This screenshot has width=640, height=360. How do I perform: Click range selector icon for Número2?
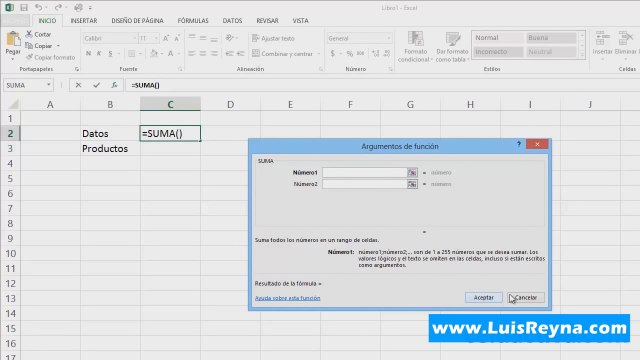412,184
